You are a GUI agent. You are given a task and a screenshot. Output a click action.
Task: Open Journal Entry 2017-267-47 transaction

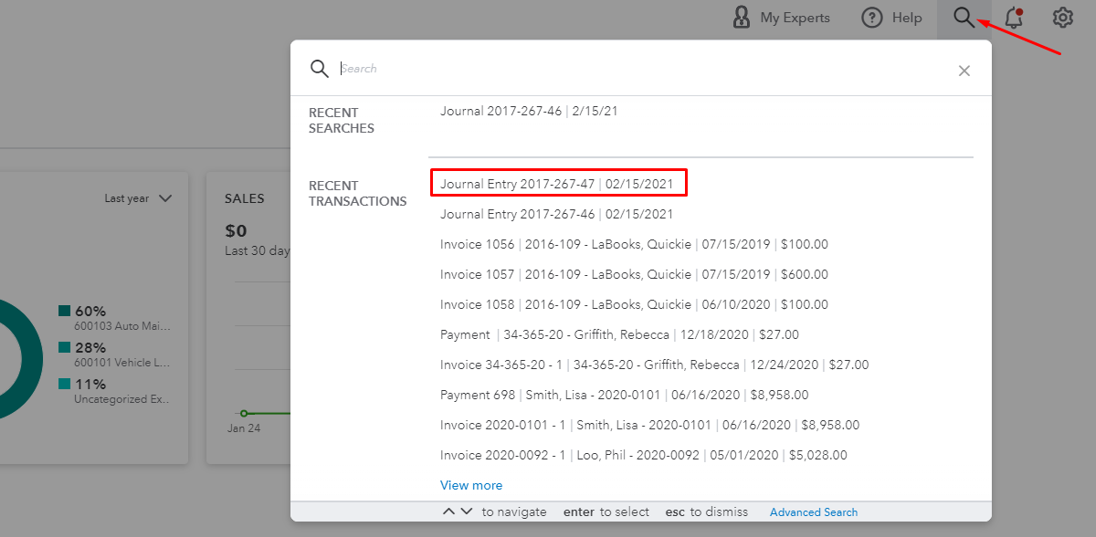tap(558, 184)
